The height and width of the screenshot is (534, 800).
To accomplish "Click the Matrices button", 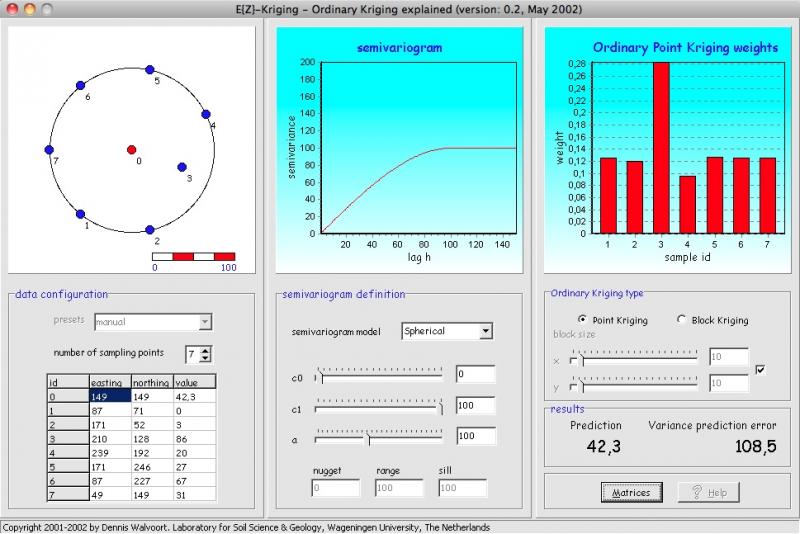I will tap(631, 492).
